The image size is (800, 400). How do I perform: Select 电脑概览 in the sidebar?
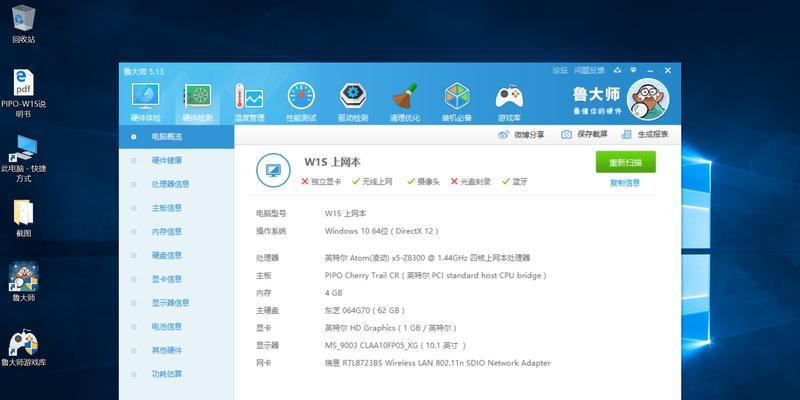pos(177,137)
